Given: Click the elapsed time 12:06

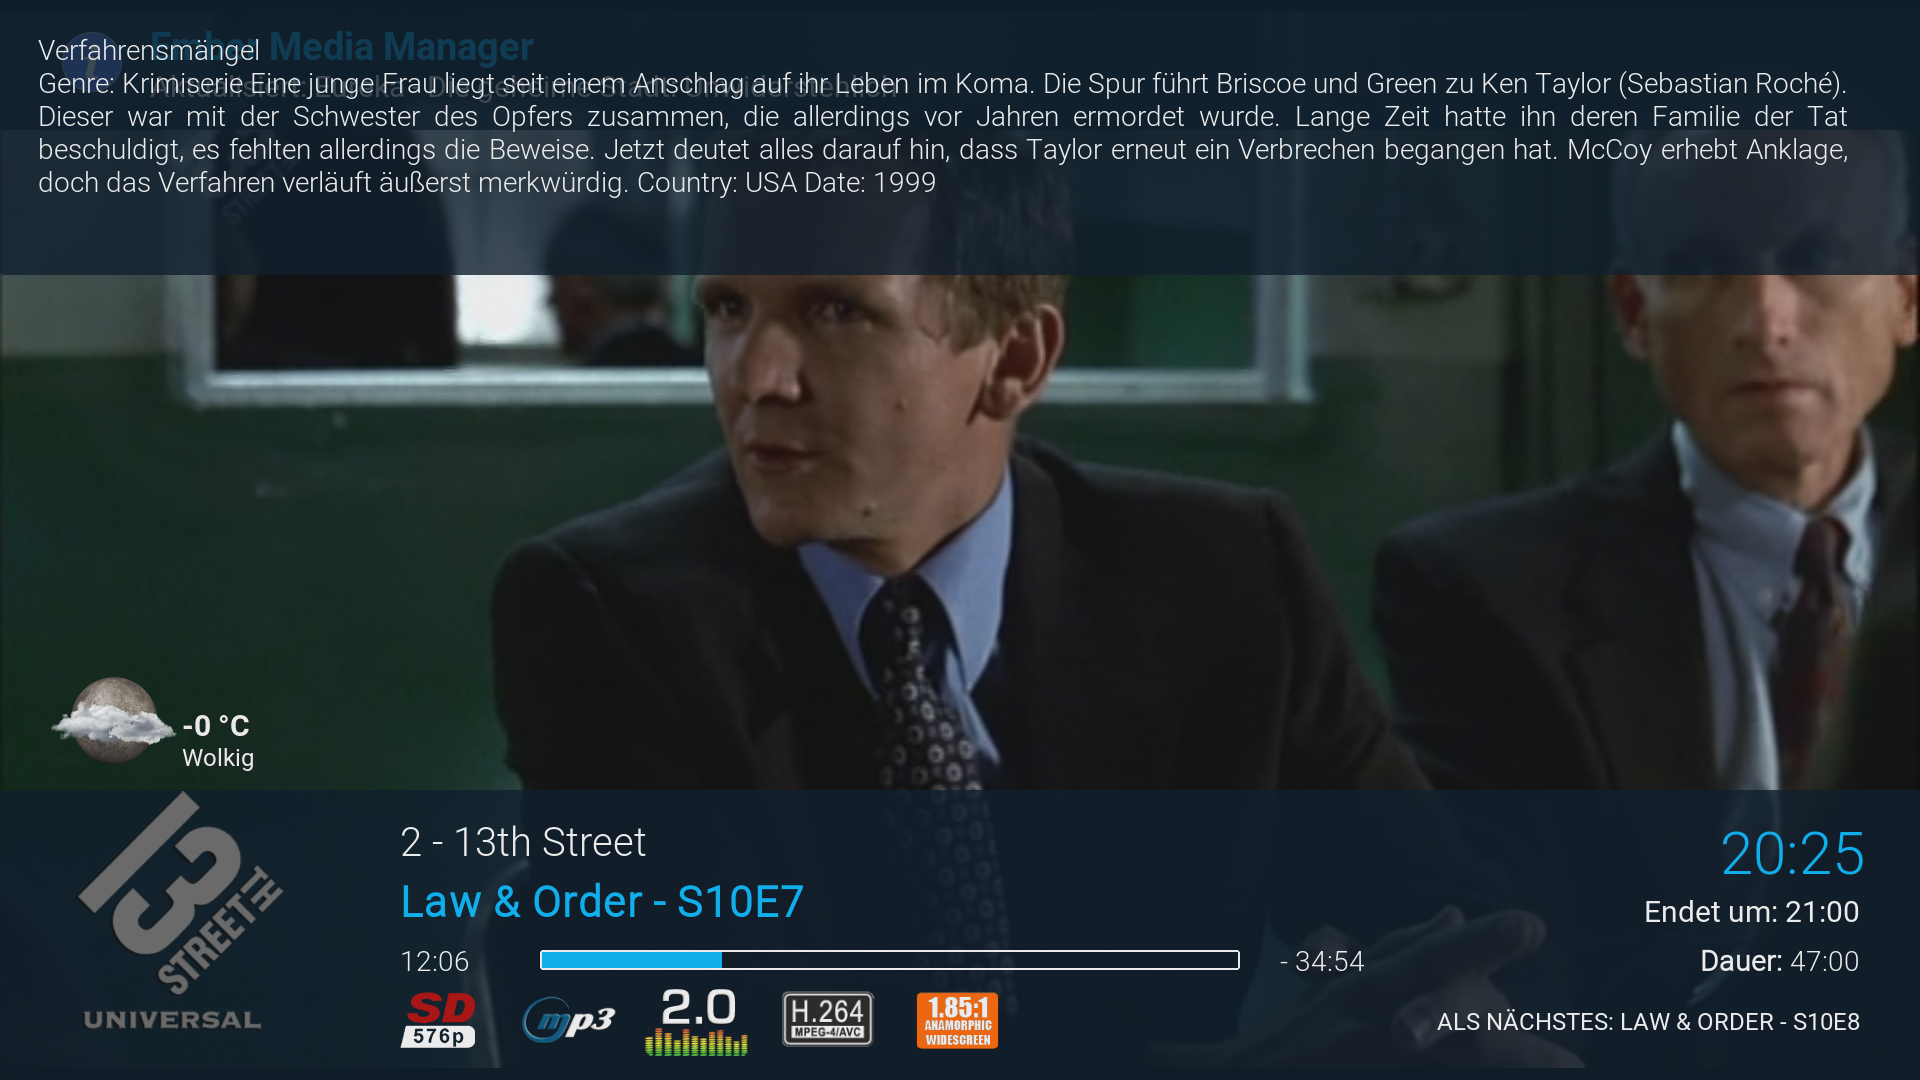Looking at the screenshot, I should click(435, 961).
